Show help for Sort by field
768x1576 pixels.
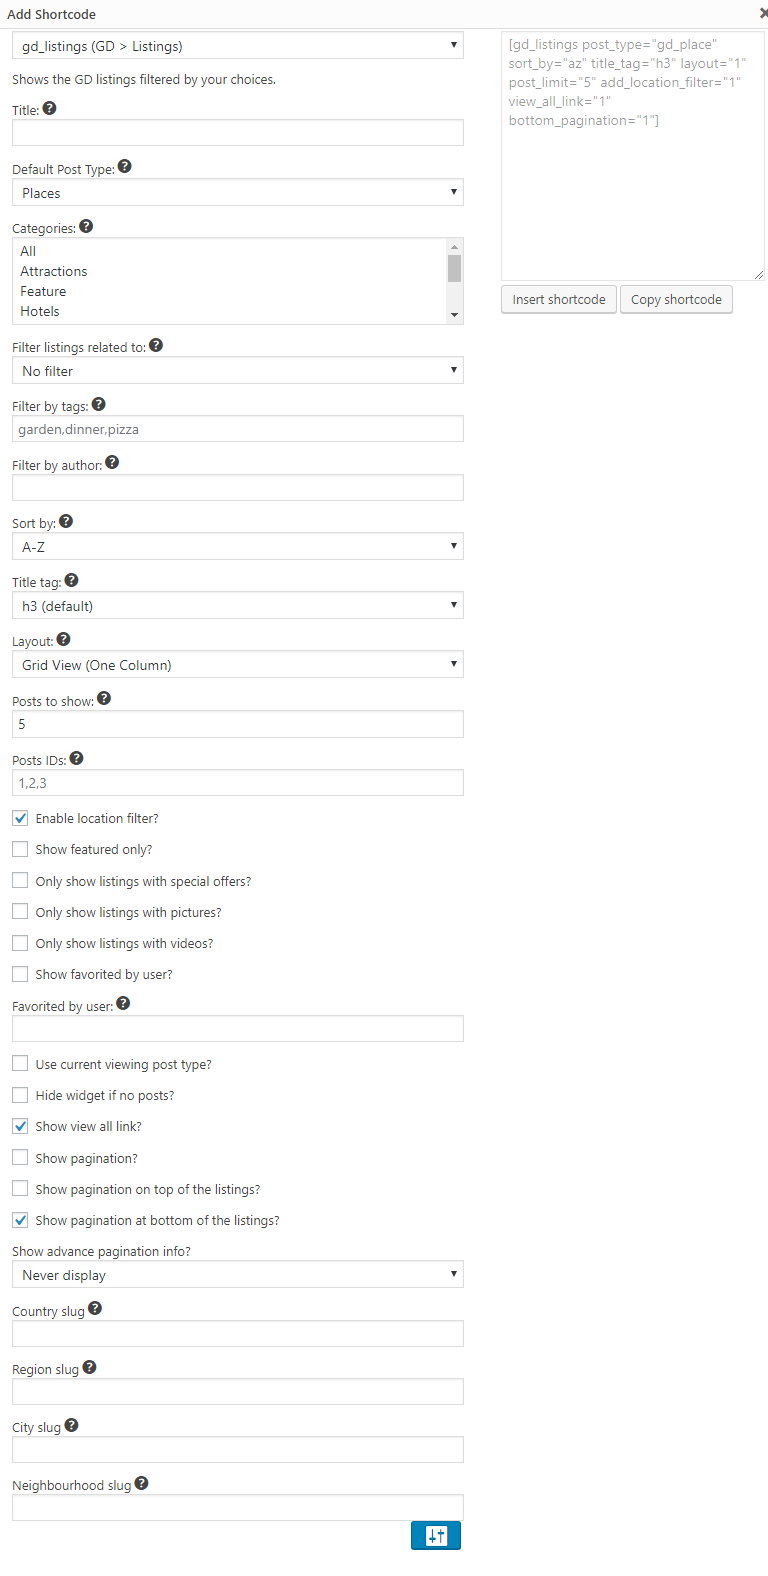[x=66, y=521]
